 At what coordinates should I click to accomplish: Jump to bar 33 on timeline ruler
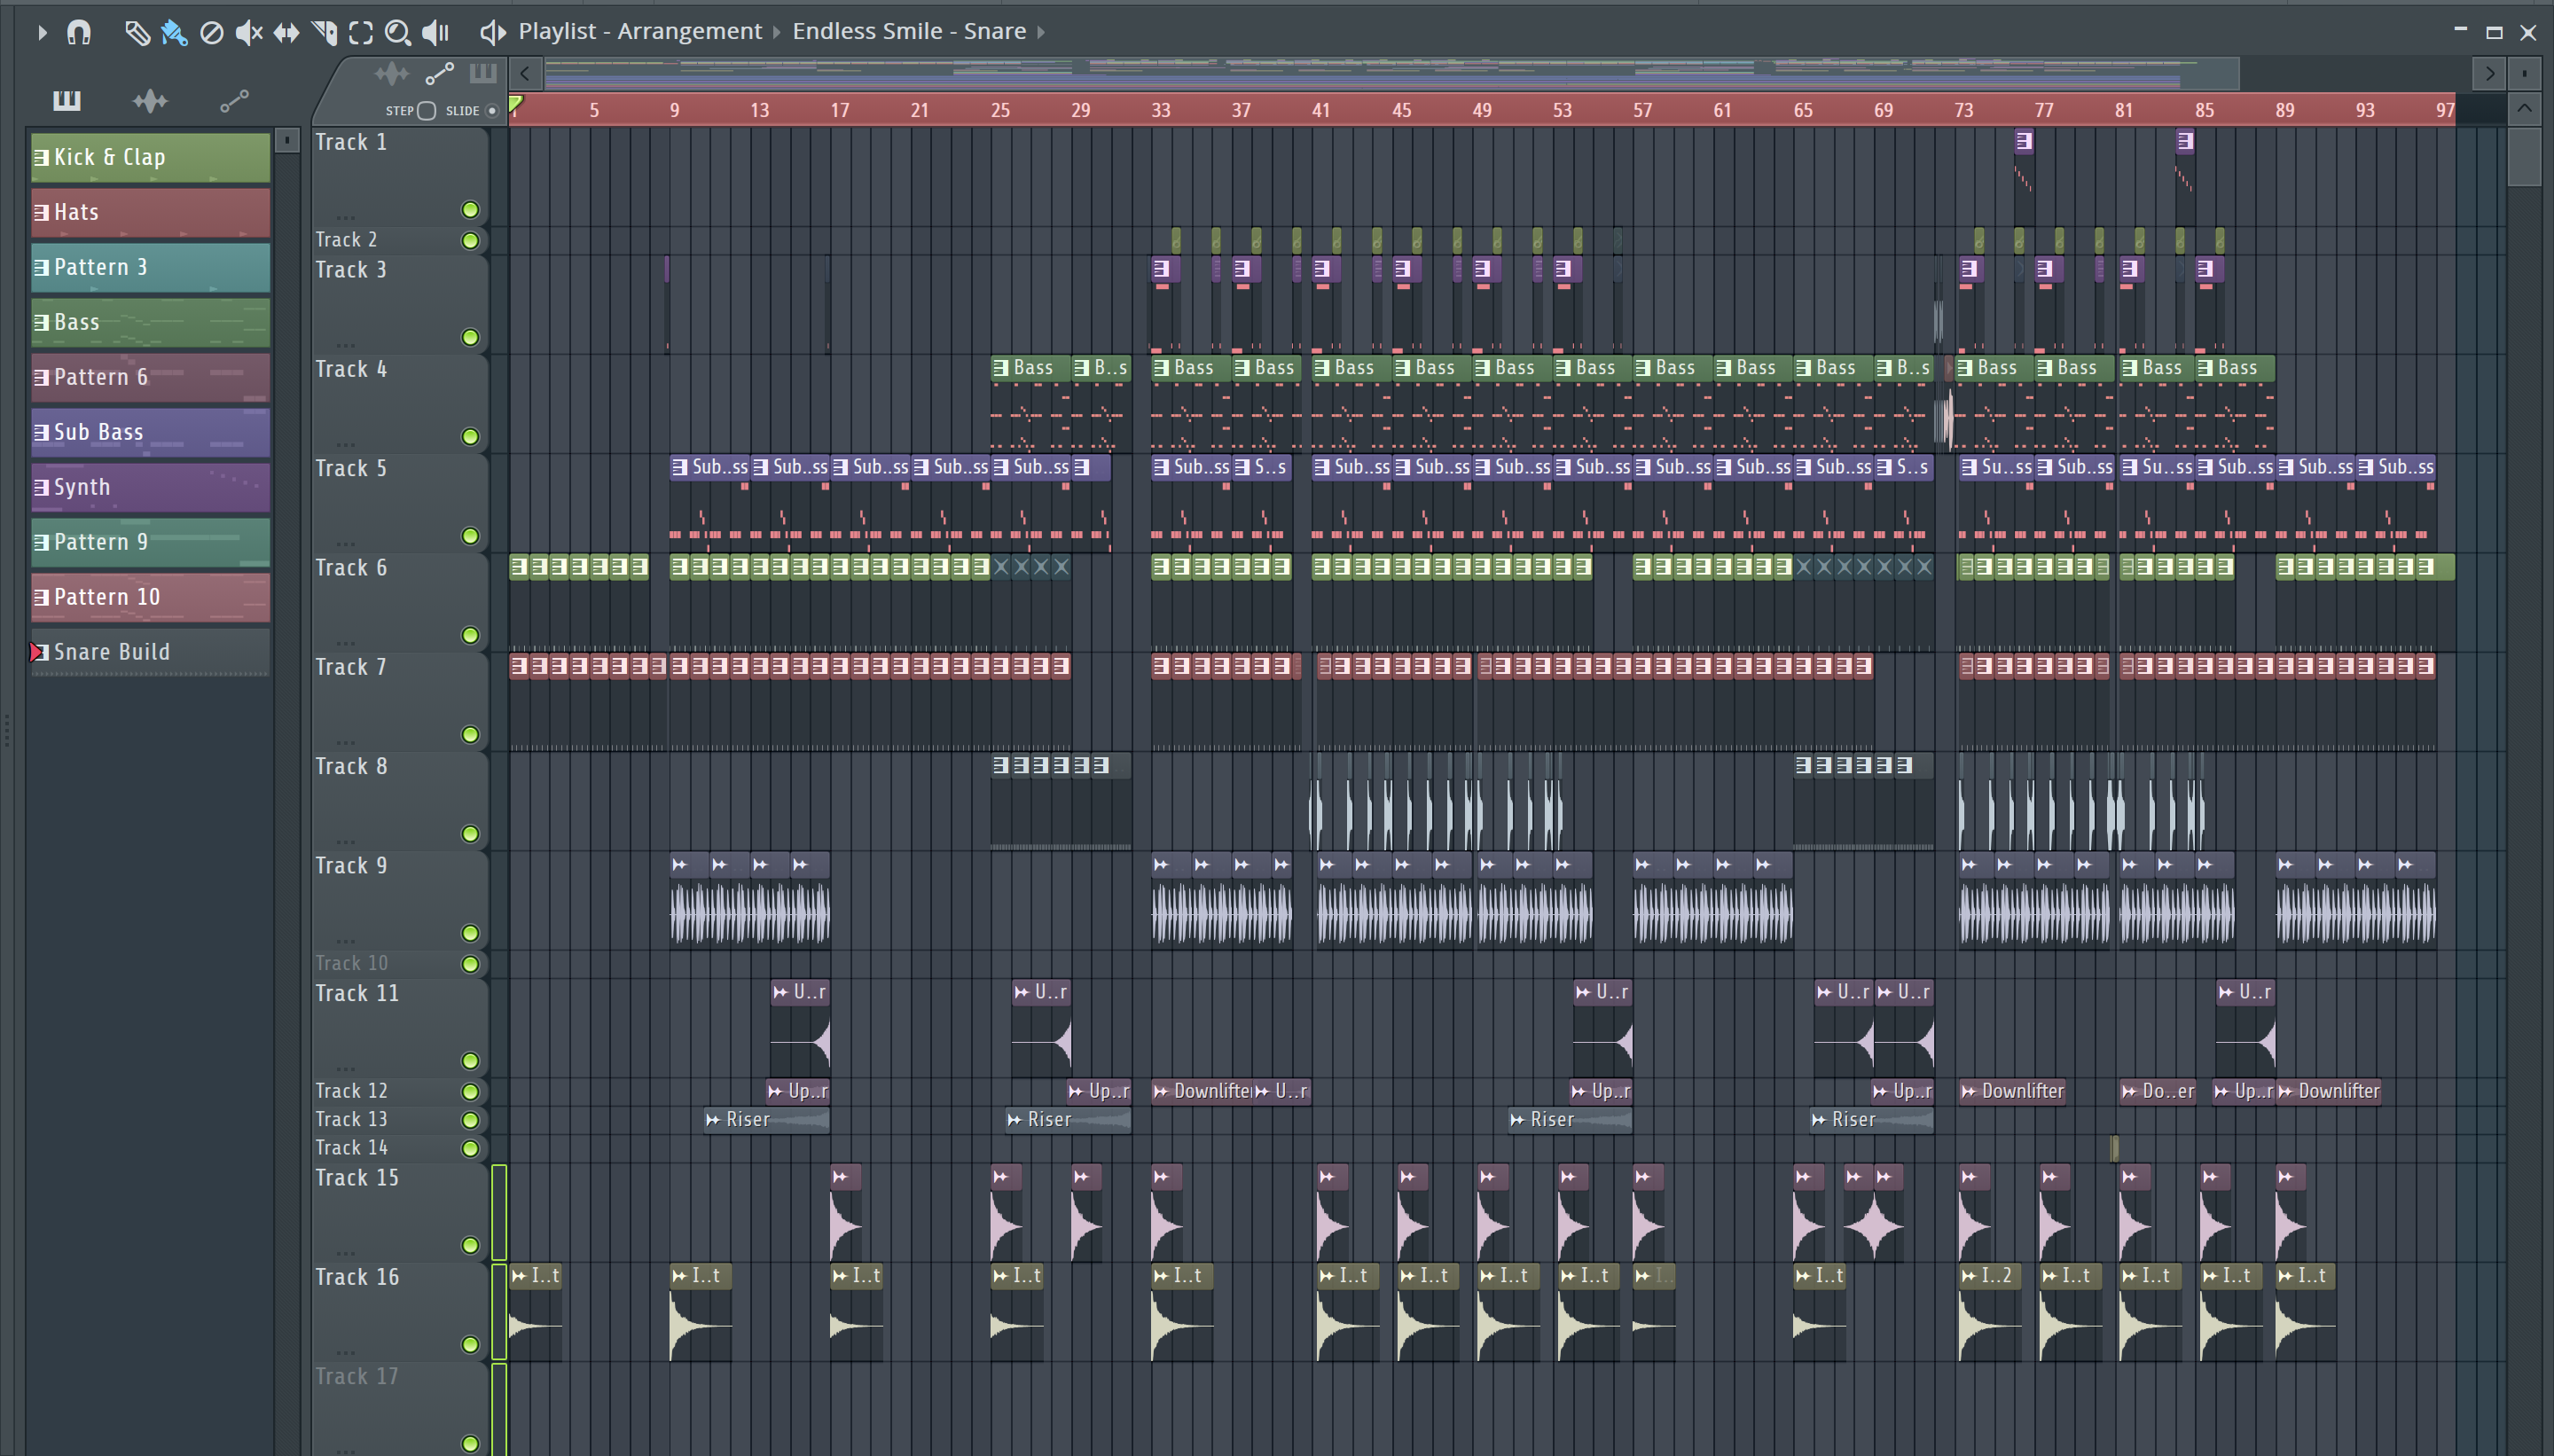[x=1160, y=110]
